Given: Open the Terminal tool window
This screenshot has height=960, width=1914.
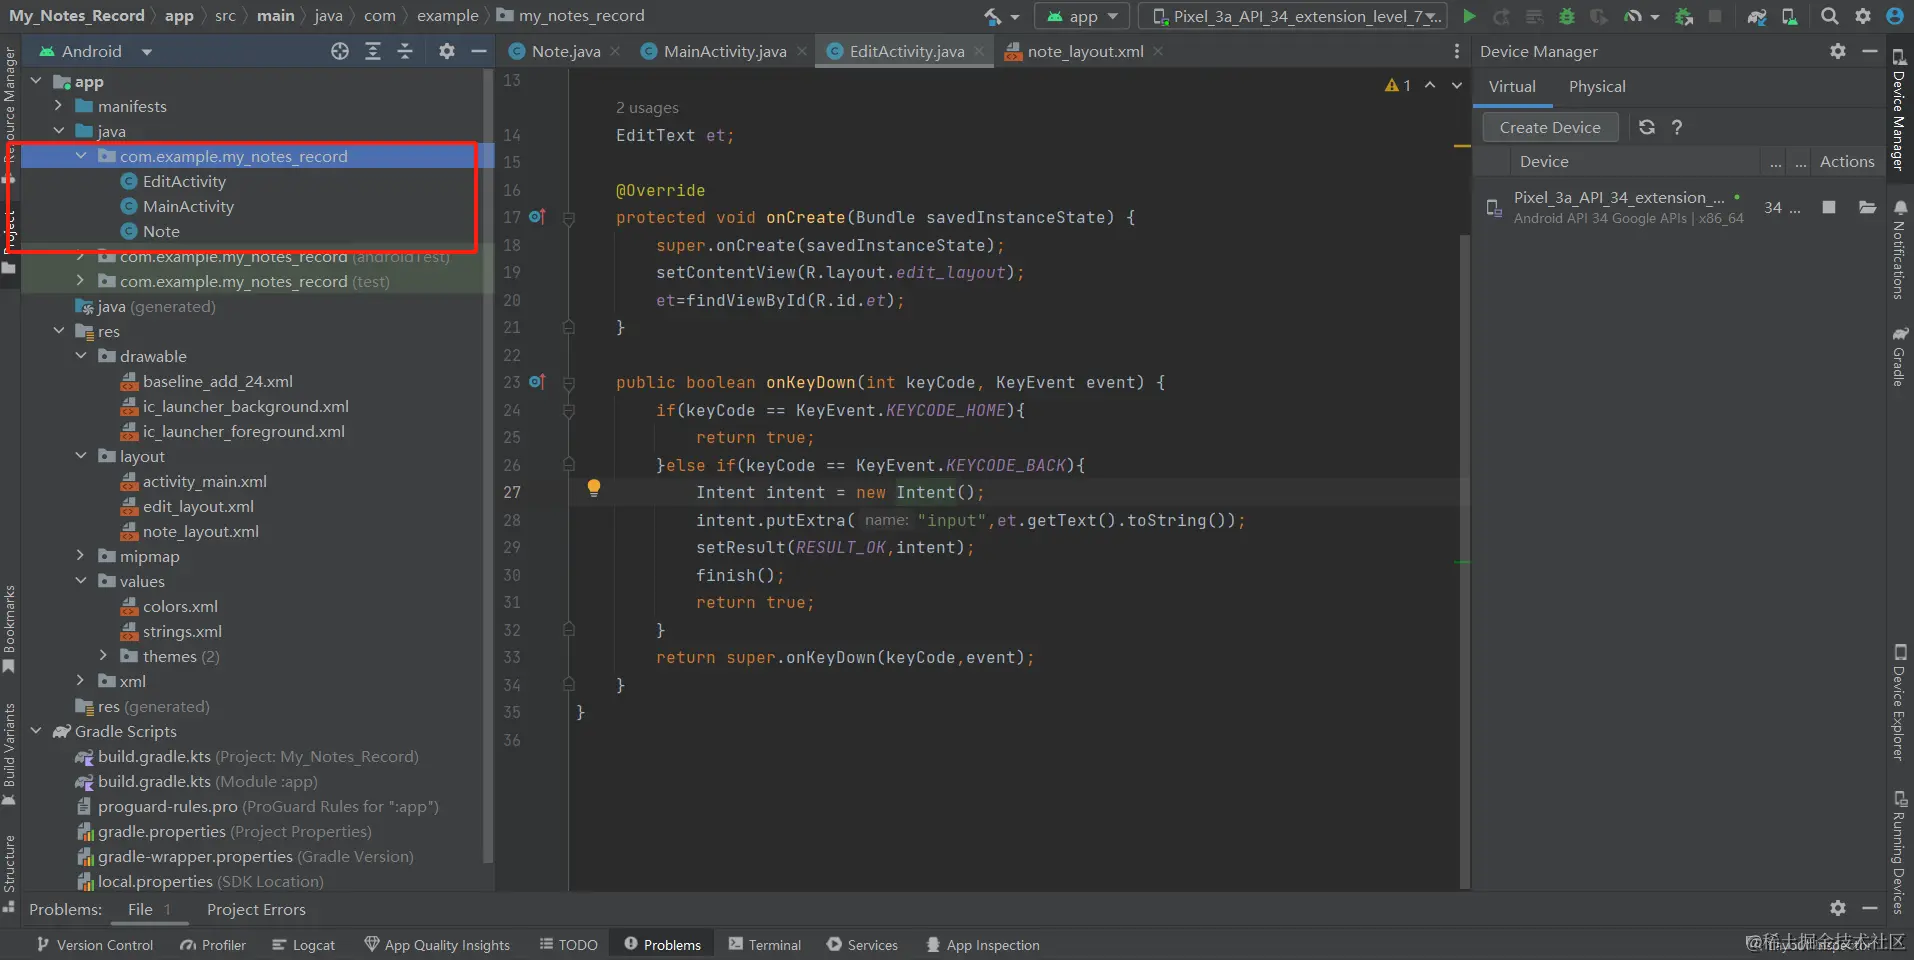Looking at the screenshot, I should point(765,944).
